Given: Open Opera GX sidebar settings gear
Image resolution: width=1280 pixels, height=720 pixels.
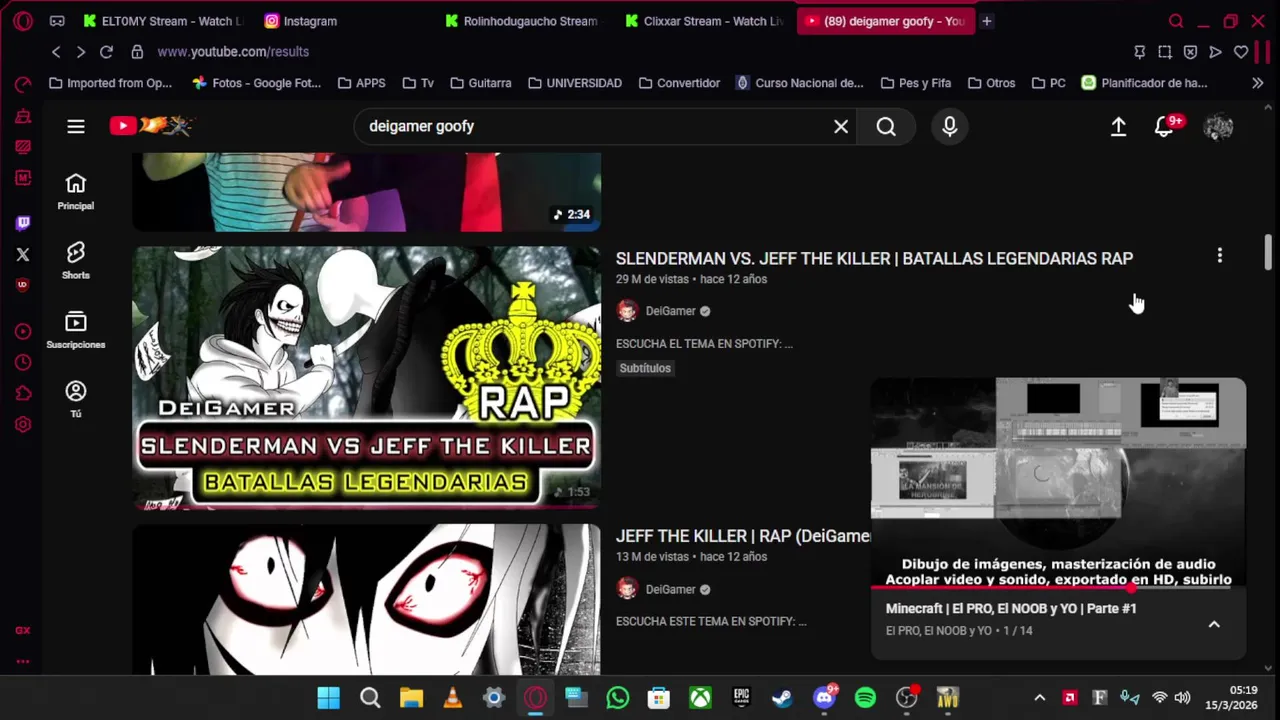Looking at the screenshot, I should click(23, 424).
